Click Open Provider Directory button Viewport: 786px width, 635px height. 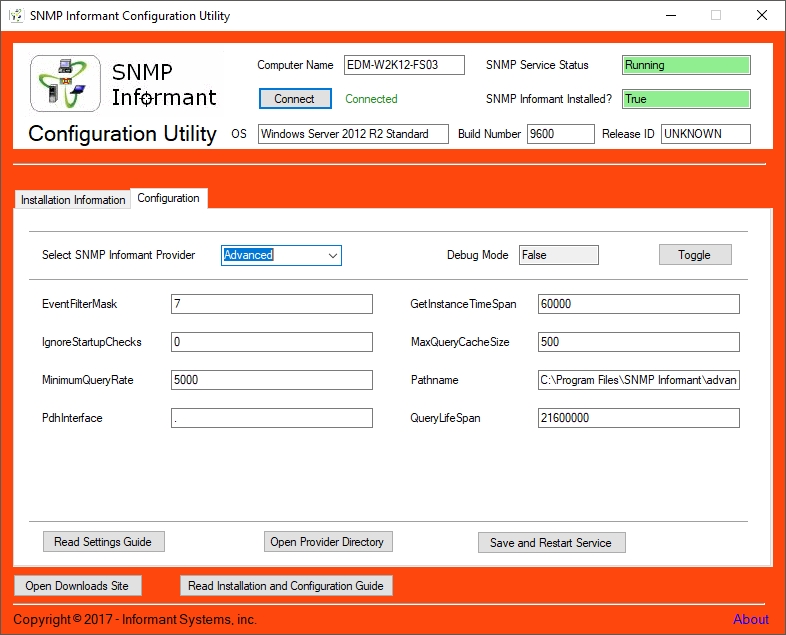click(328, 542)
